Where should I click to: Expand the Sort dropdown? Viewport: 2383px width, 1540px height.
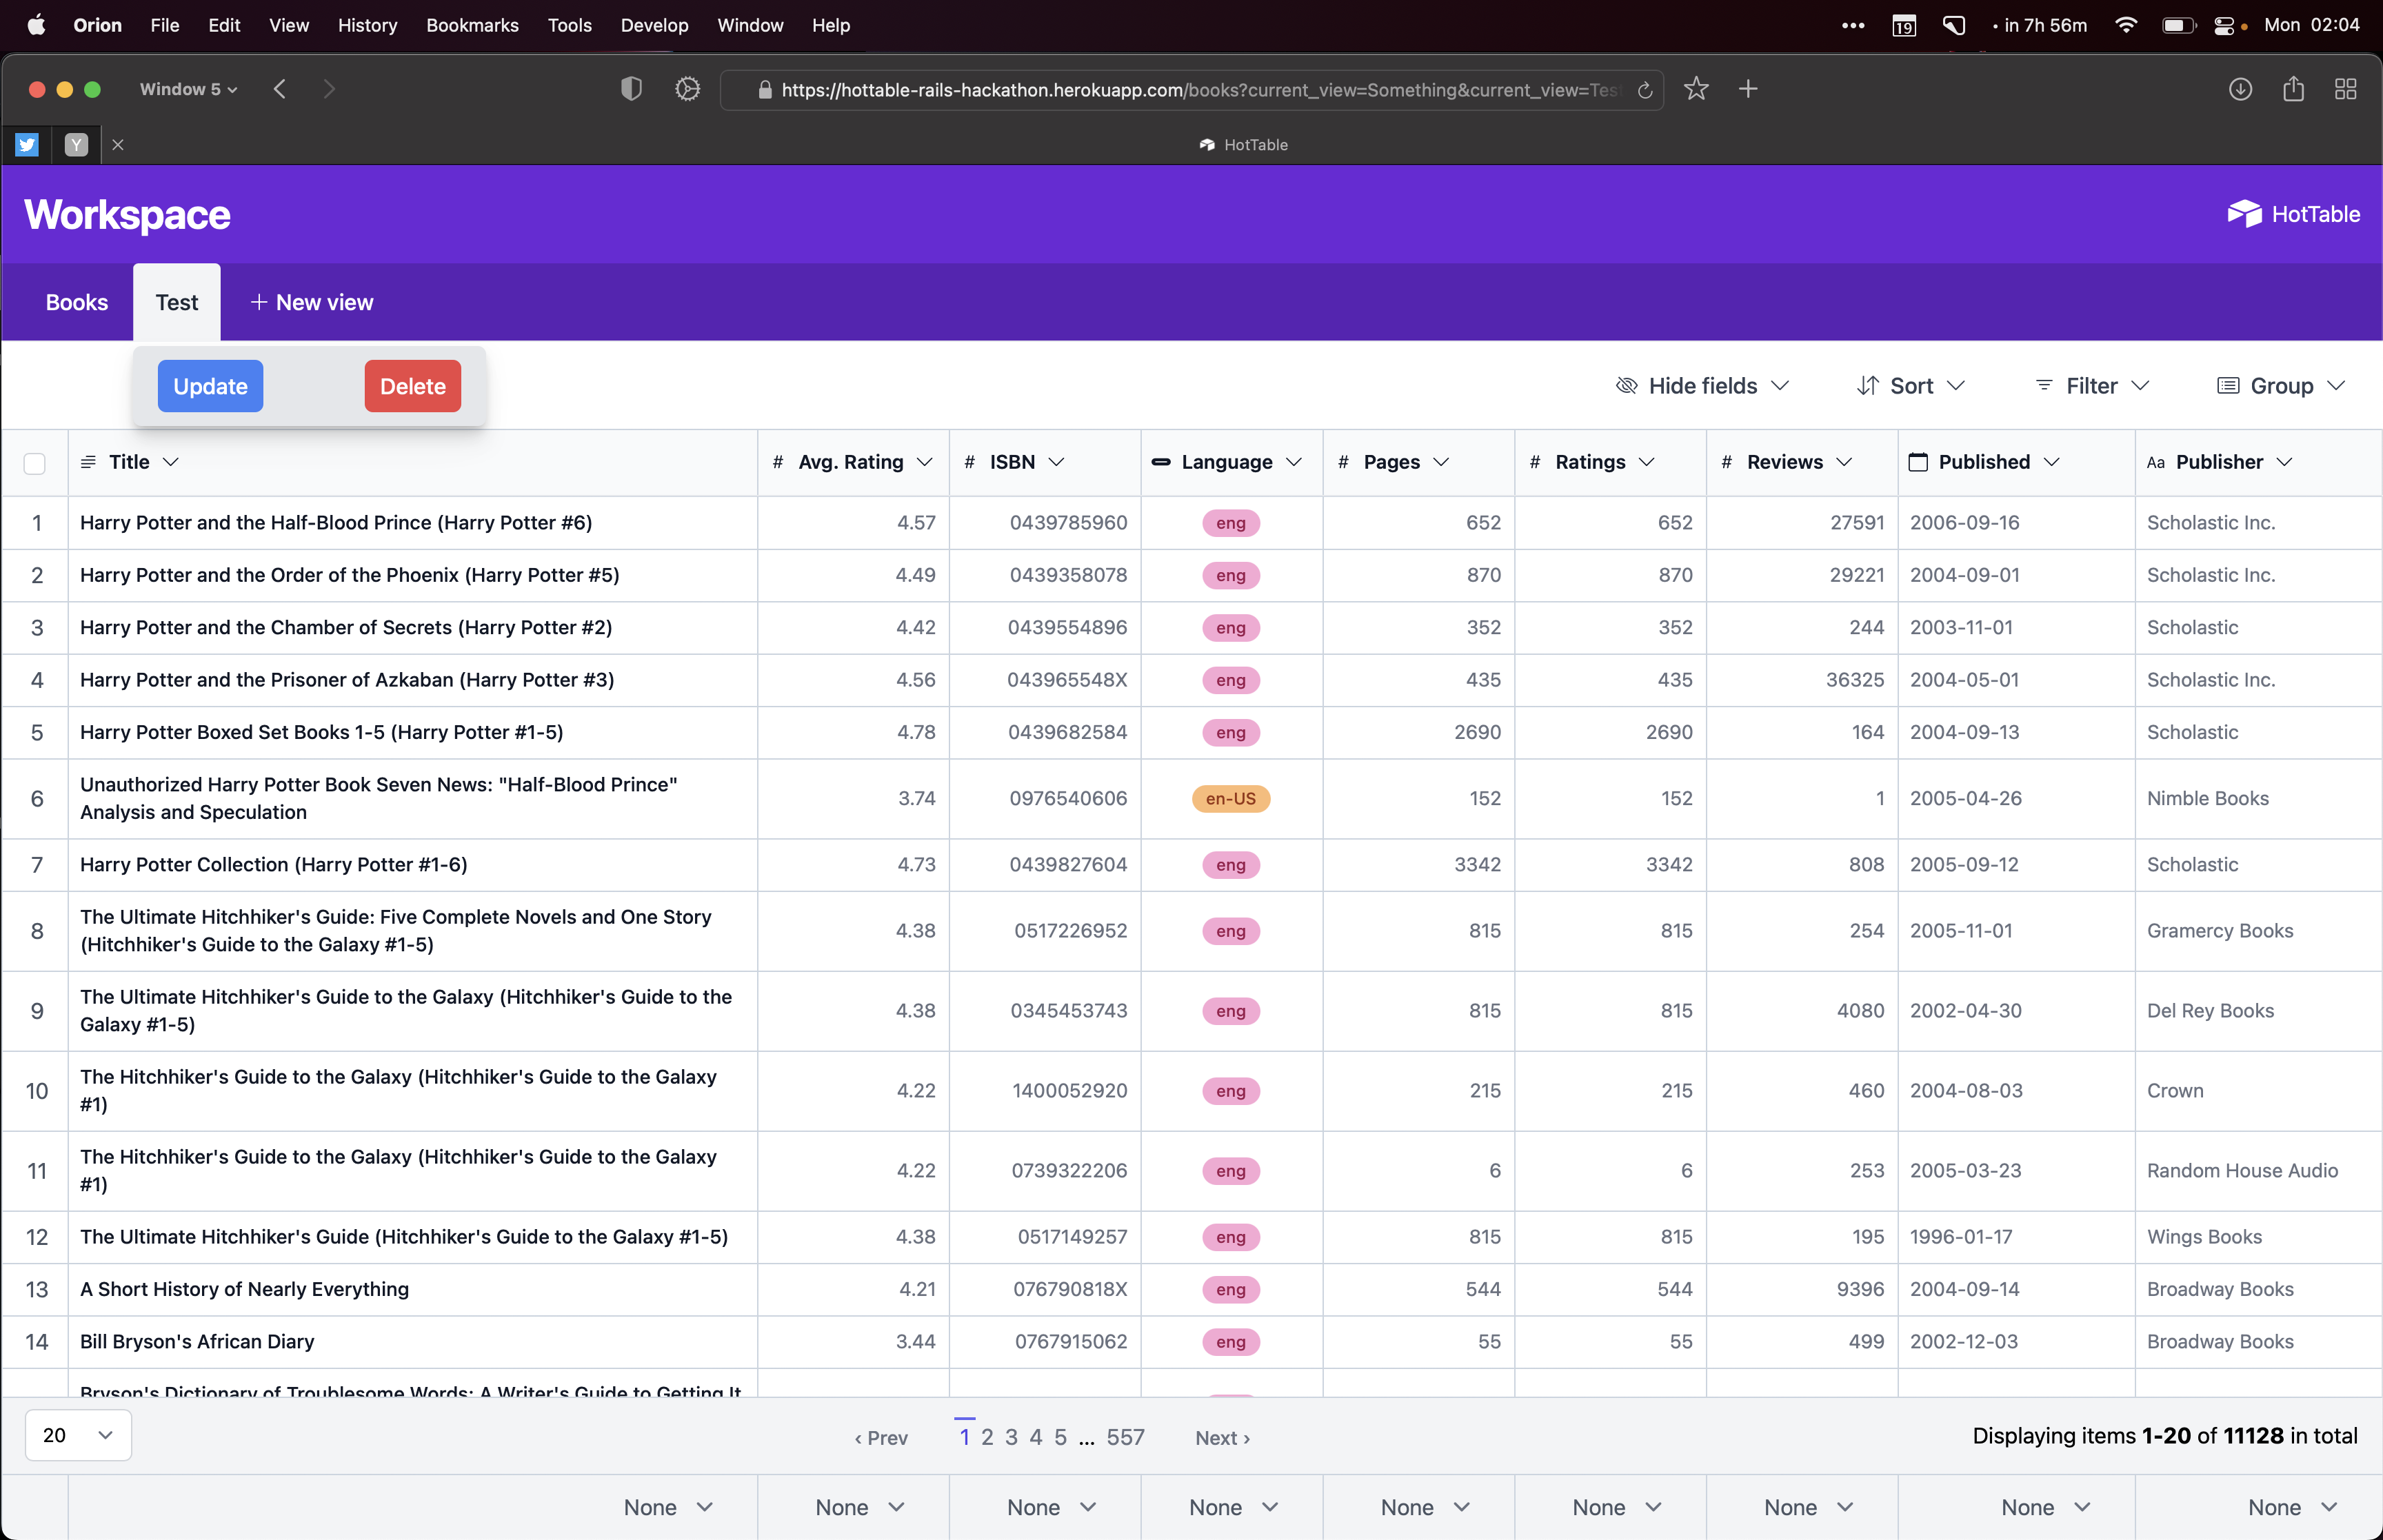click(1910, 386)
